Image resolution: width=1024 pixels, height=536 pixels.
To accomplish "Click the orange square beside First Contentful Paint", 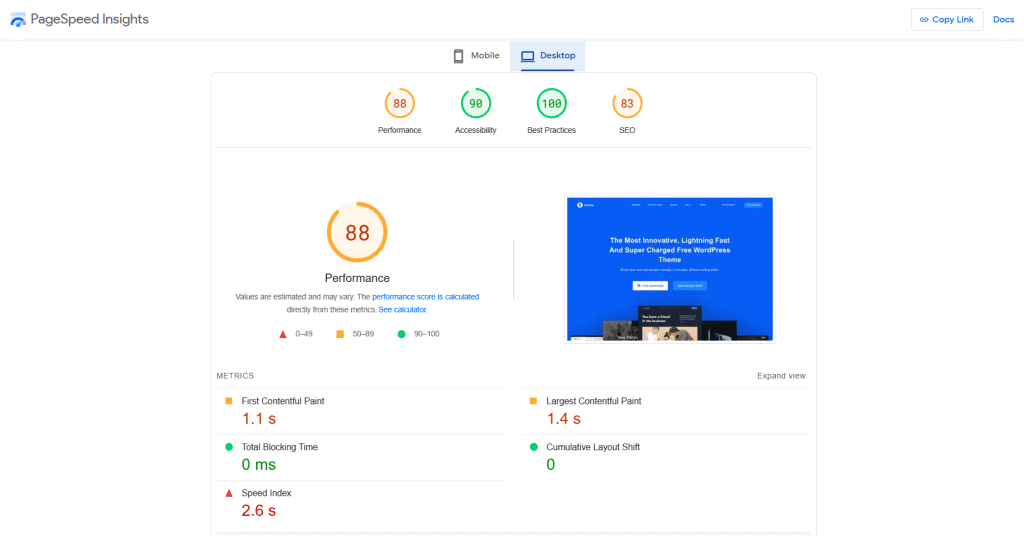I will coord(229,401).
